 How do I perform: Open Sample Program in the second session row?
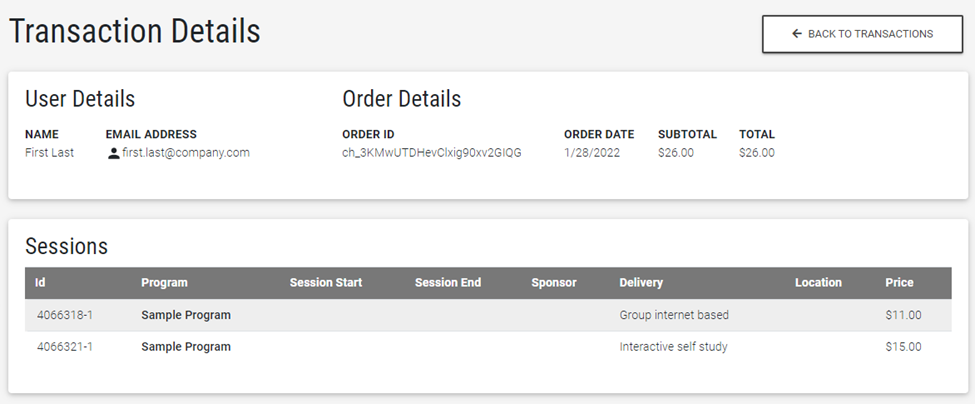coord(186,347)
